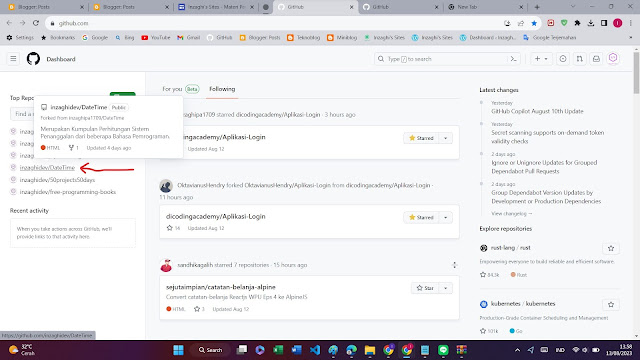Open the Teknoblog bookmark
640x360 pixels.
(x=303, y=38)
